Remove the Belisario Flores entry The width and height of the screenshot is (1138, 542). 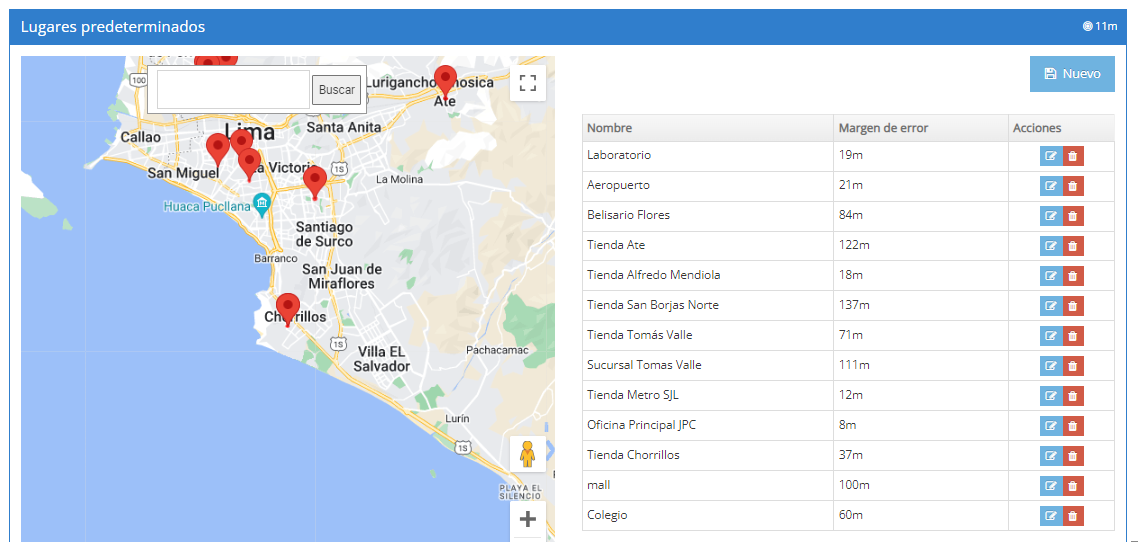pos(1073,216)
